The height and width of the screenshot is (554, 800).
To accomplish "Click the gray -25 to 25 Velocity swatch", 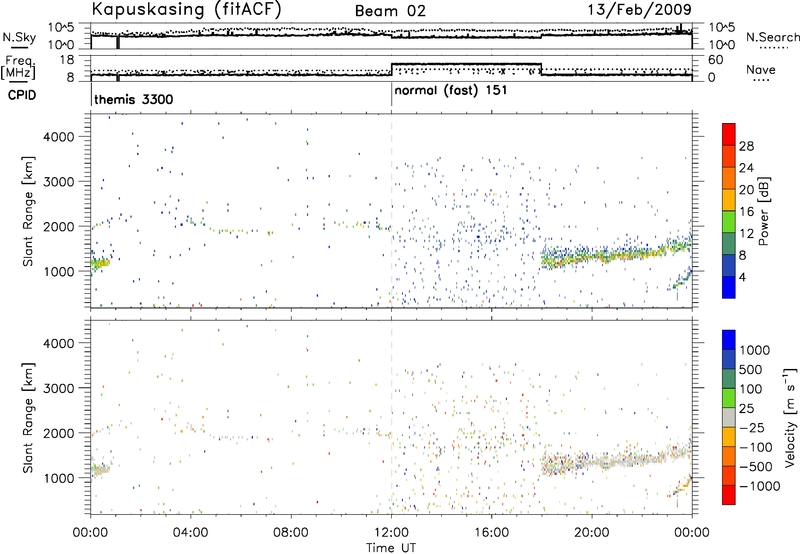I will pos(729,417).
